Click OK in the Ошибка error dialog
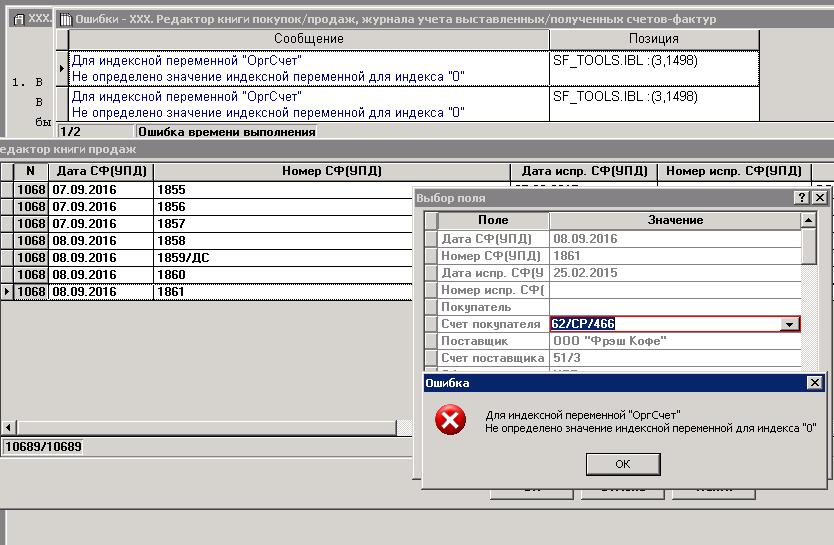834x545 pixels. coord(622,464)
